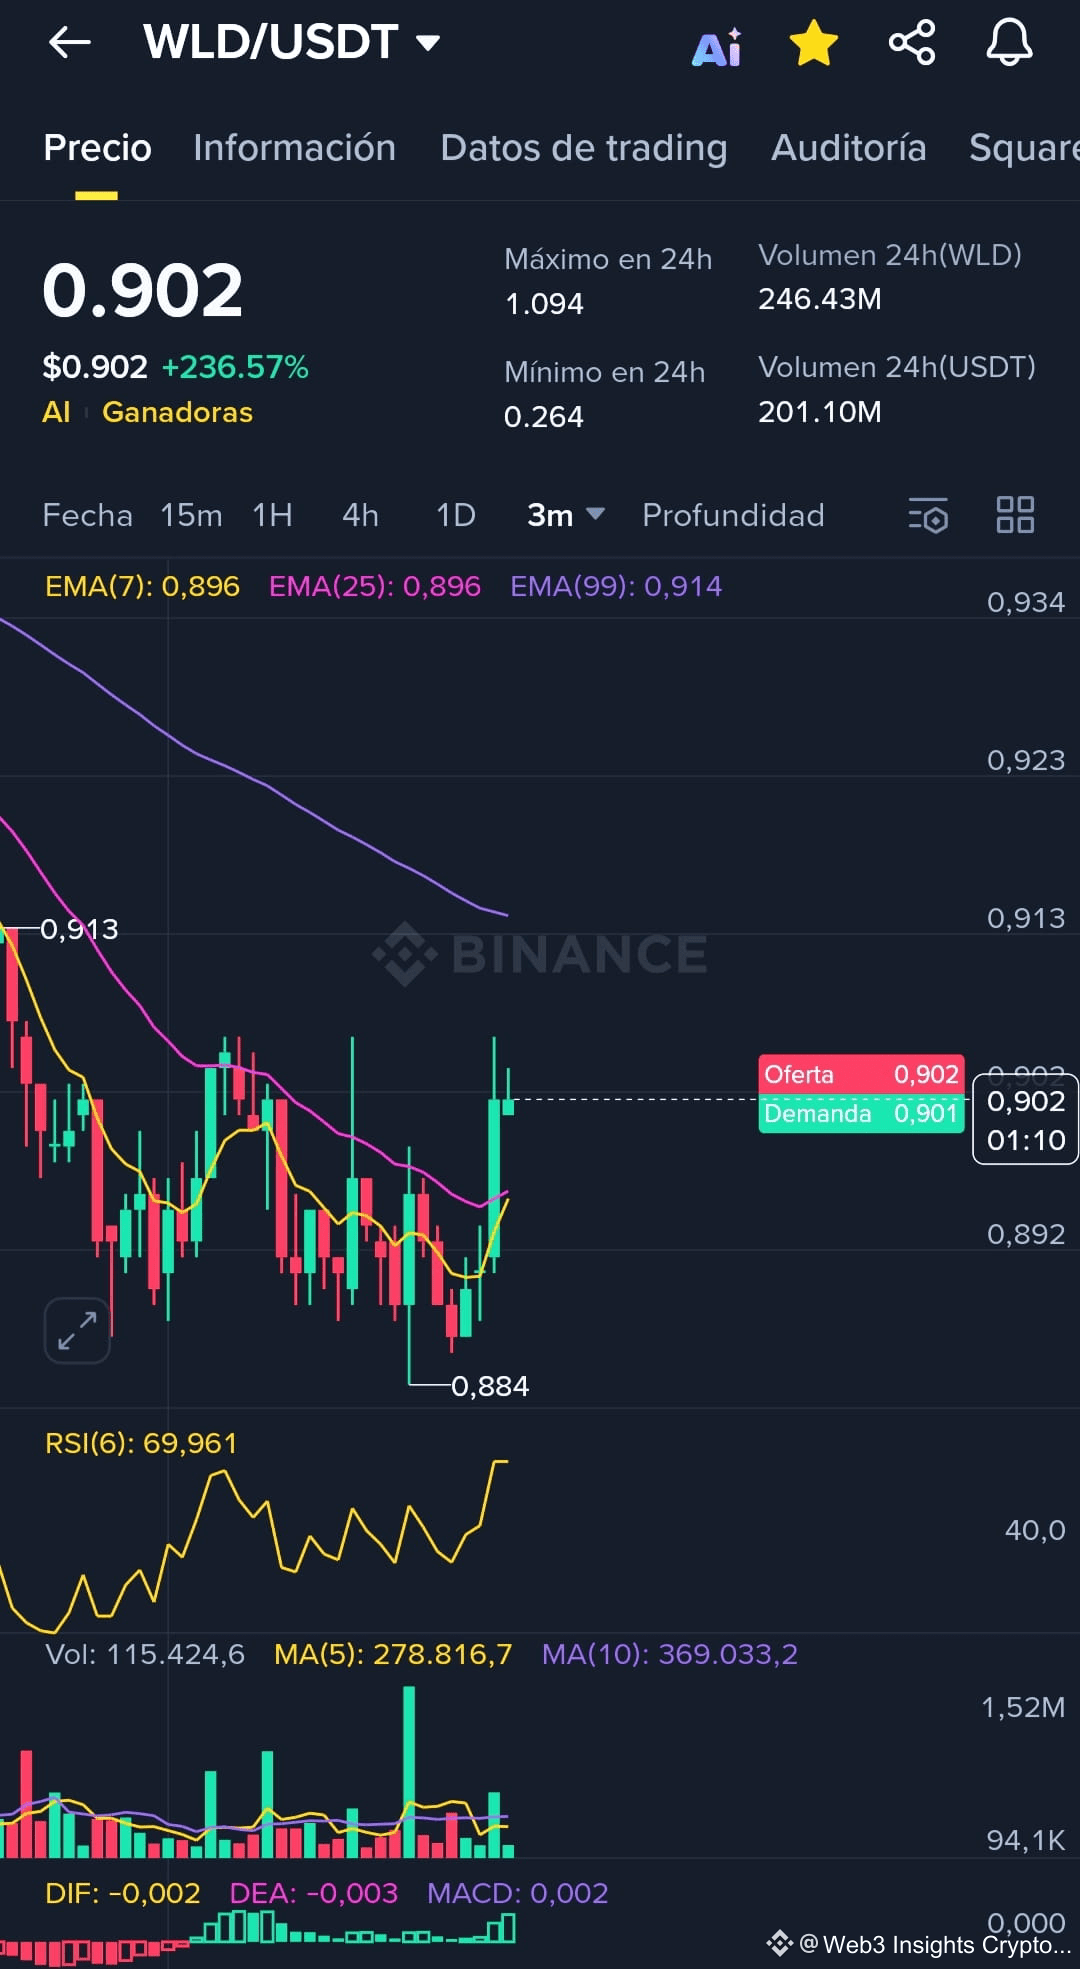The image size is (1080, 1969).
Task: Open the AI analysis icon
Action: 717,46
